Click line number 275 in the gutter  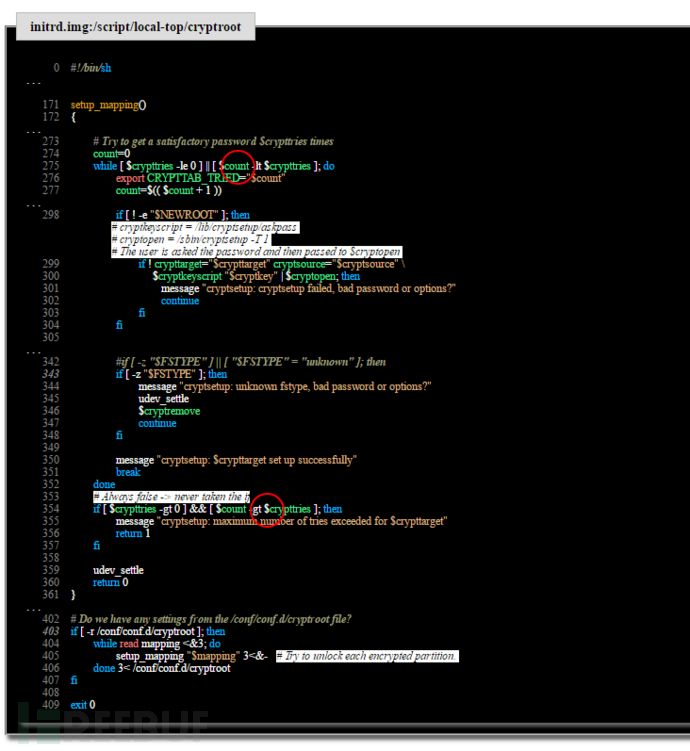tap(51, 166)
